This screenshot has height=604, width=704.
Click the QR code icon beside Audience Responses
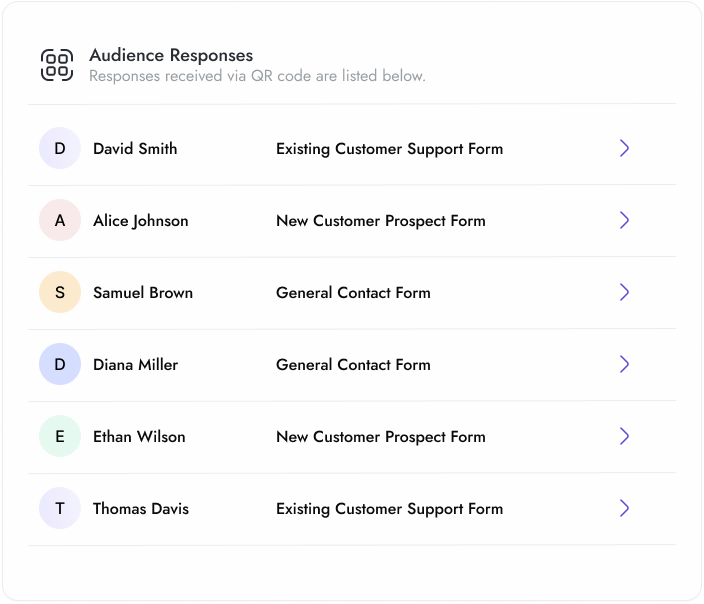point(57,65)
